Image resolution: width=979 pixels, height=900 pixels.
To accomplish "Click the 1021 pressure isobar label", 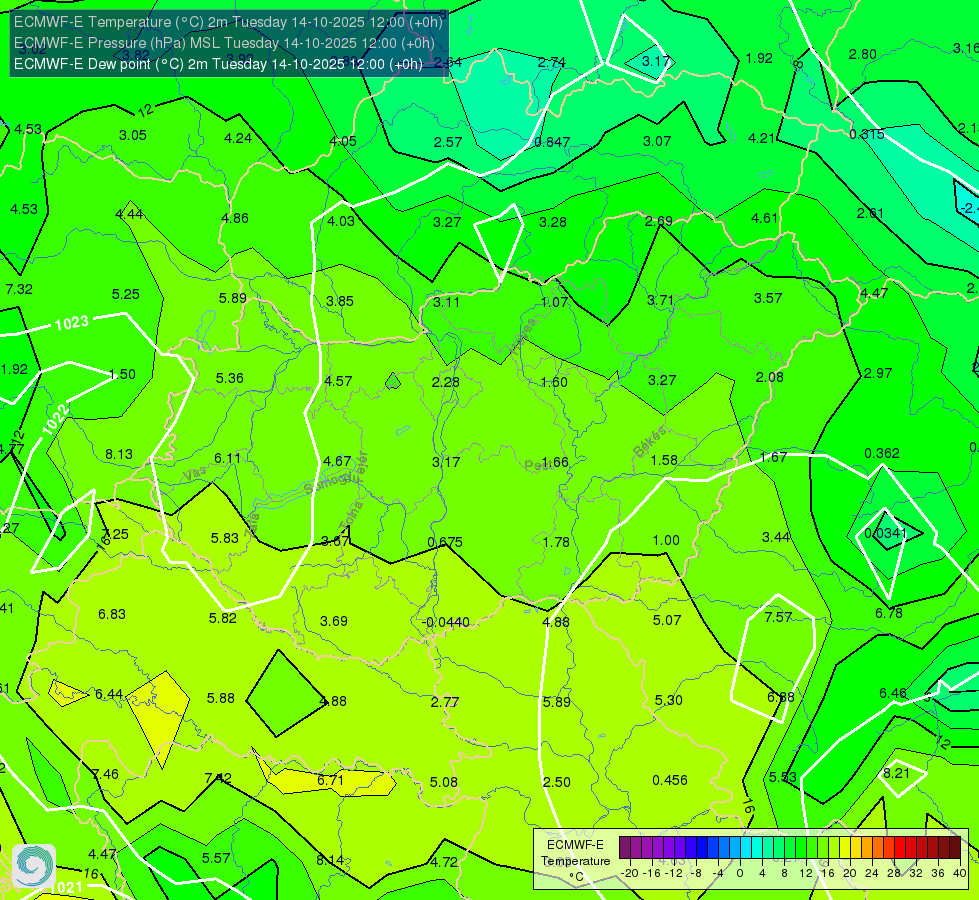I will coord(66,888).
